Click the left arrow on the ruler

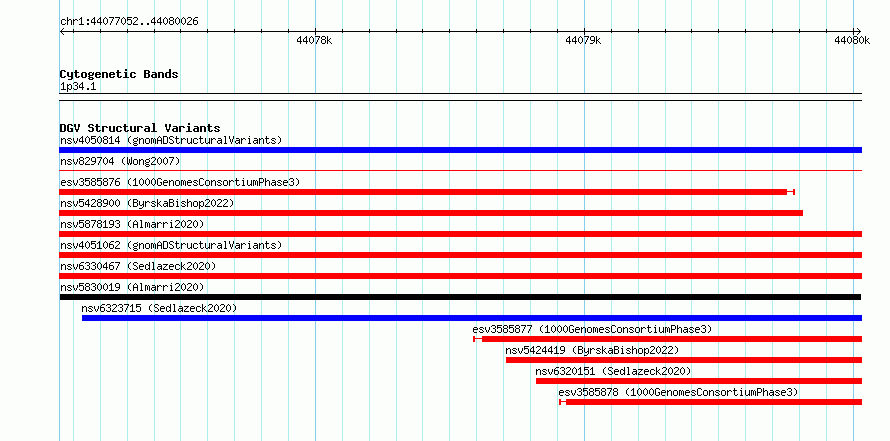click(63, 31)
